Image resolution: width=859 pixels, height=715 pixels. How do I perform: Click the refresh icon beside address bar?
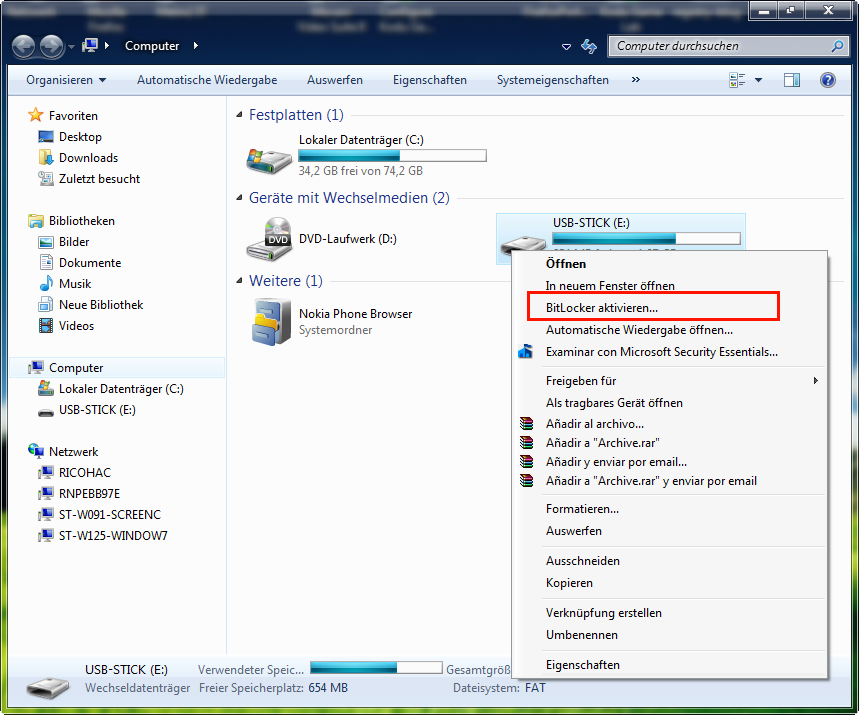(589, 46)
